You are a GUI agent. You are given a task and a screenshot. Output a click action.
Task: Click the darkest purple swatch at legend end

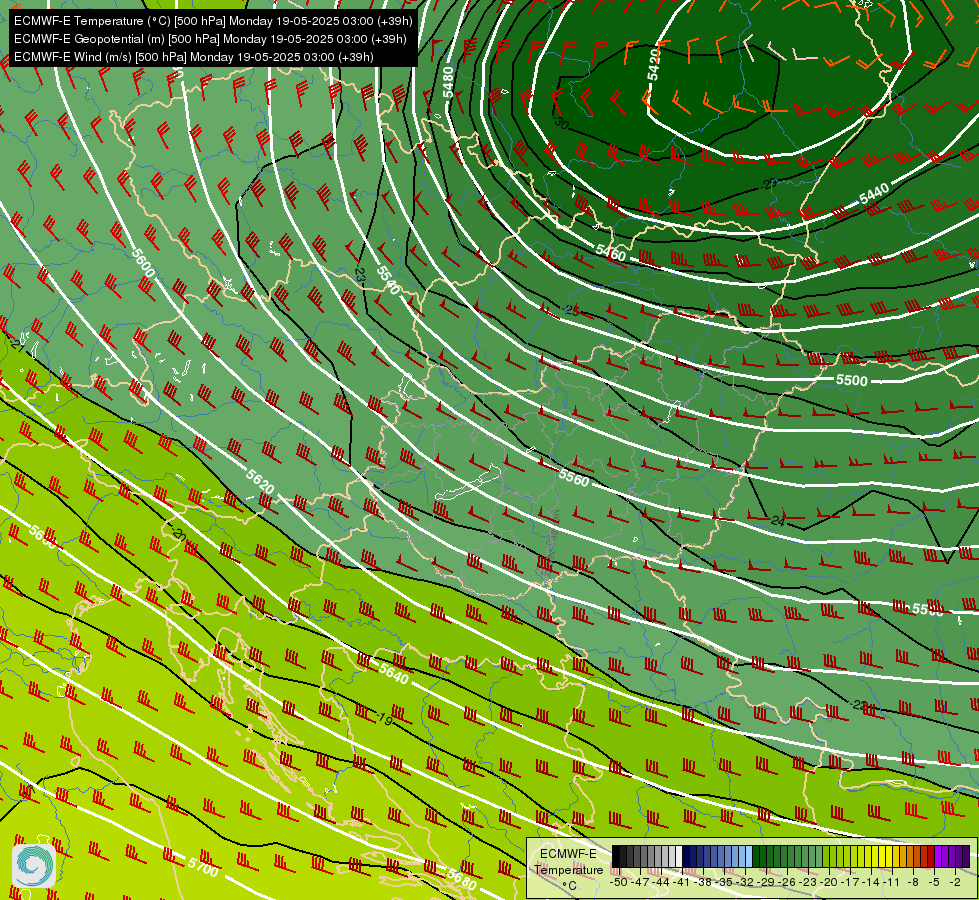coord(966,856)
